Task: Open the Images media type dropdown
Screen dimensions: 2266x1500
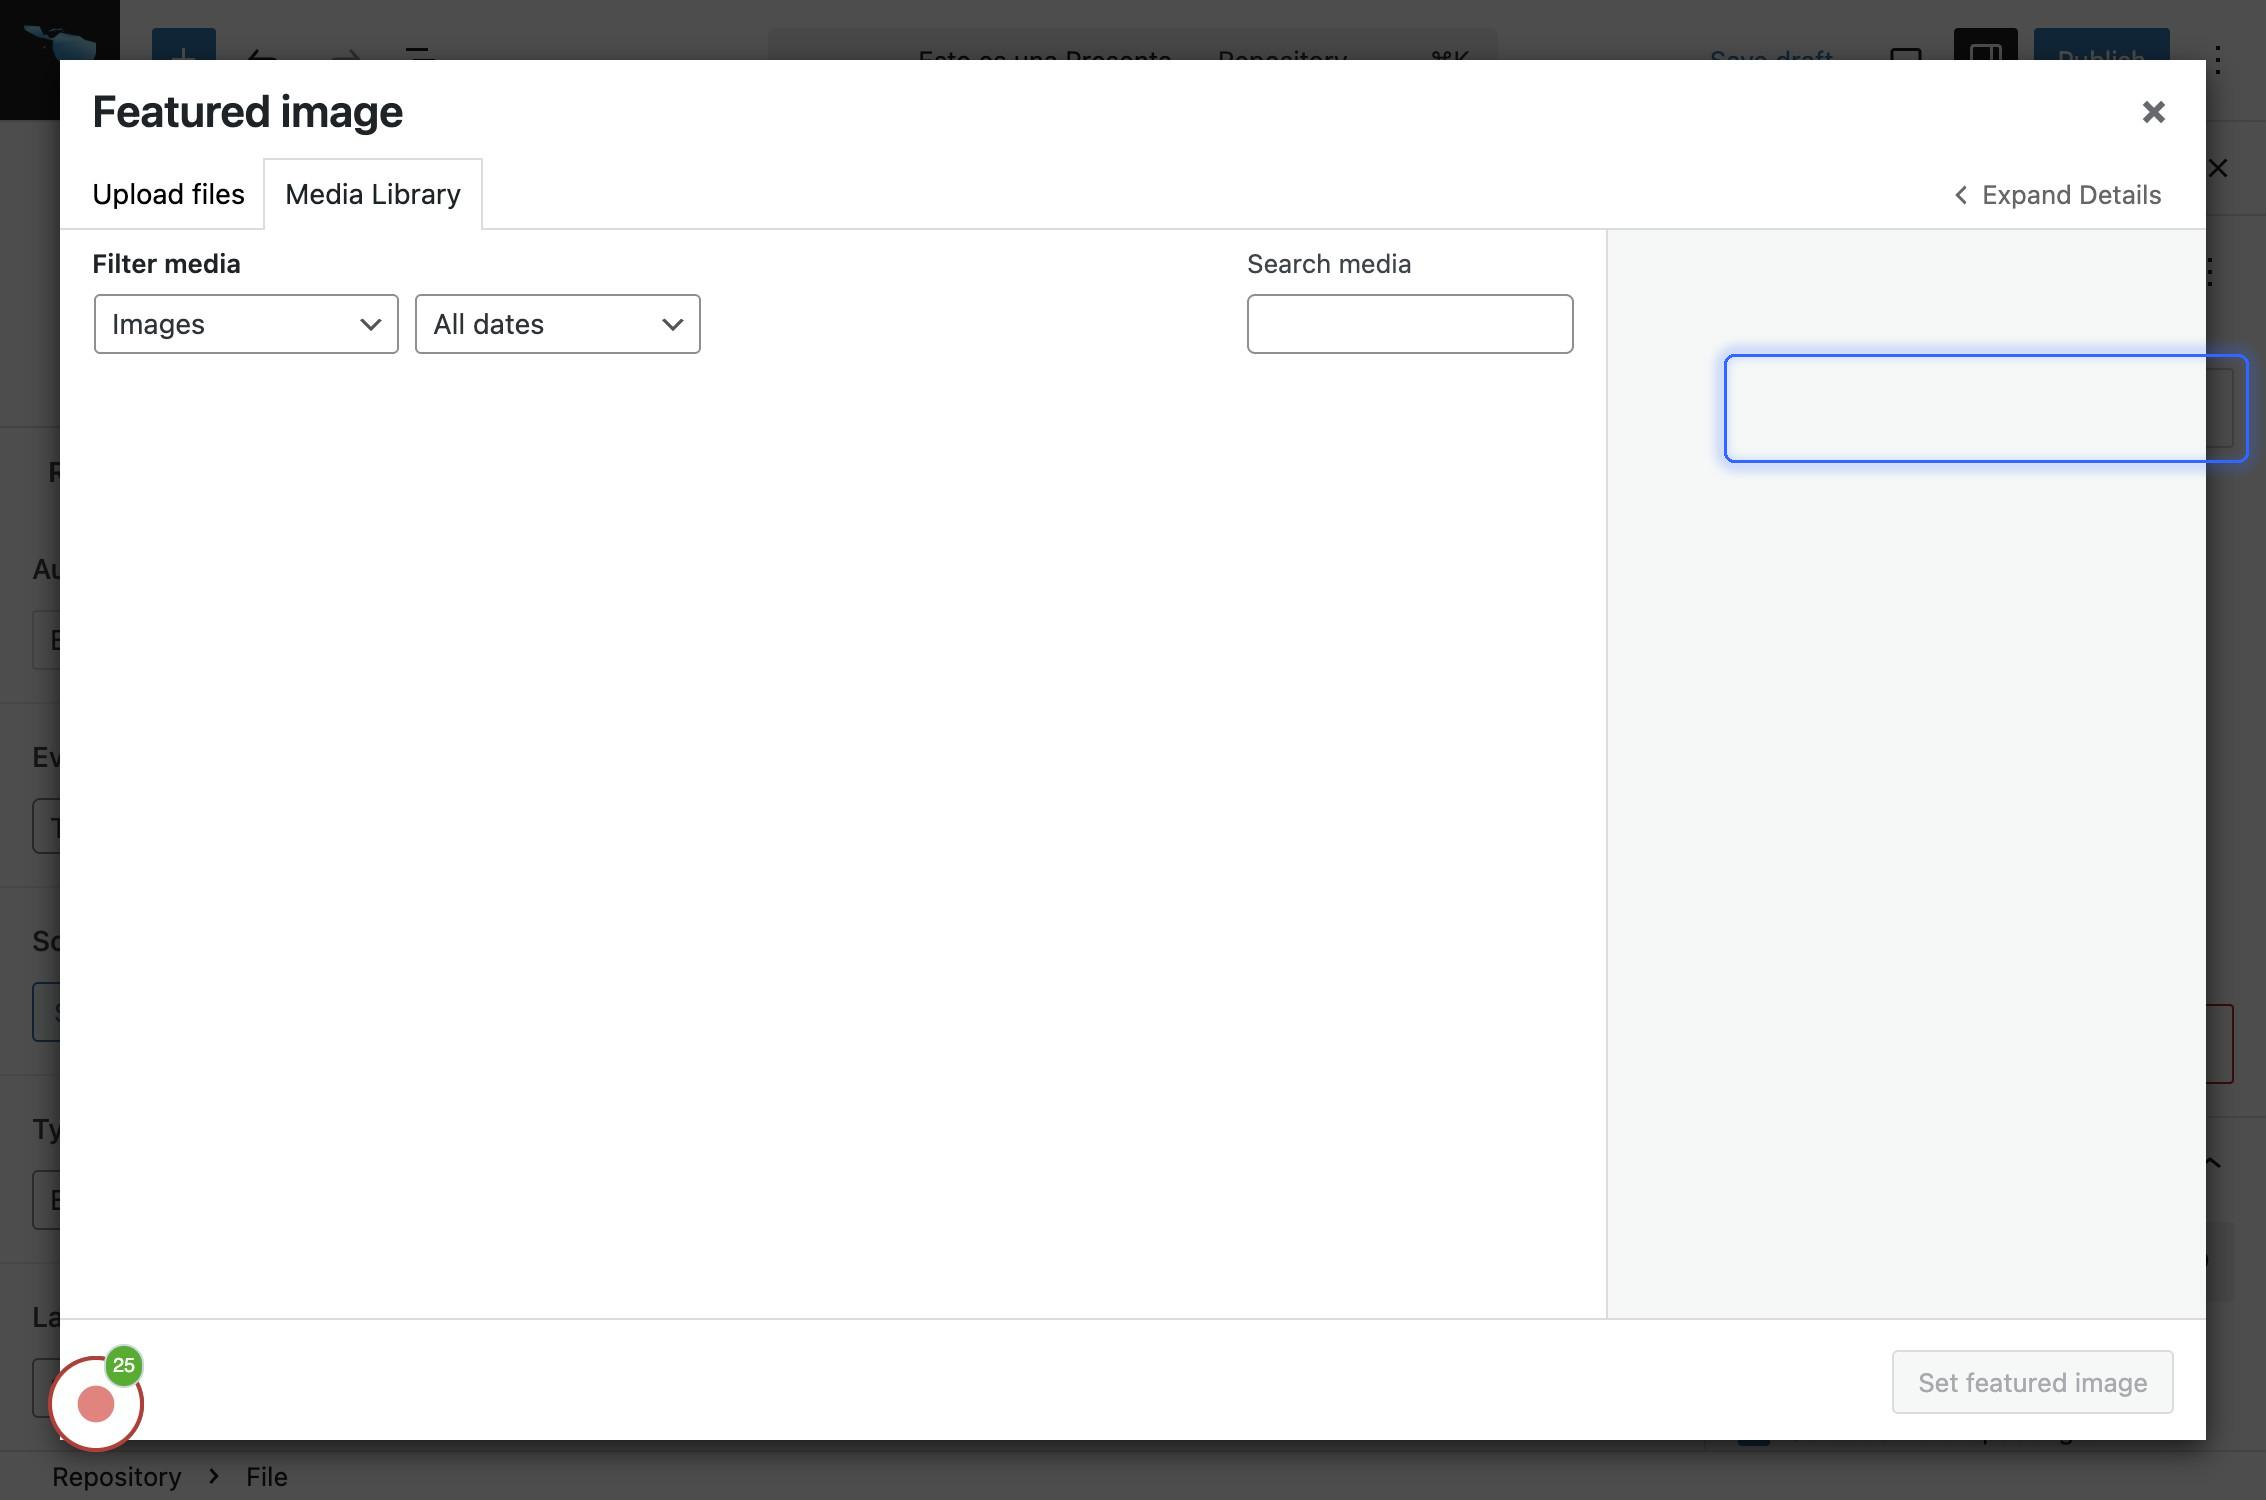Action: 246,324
